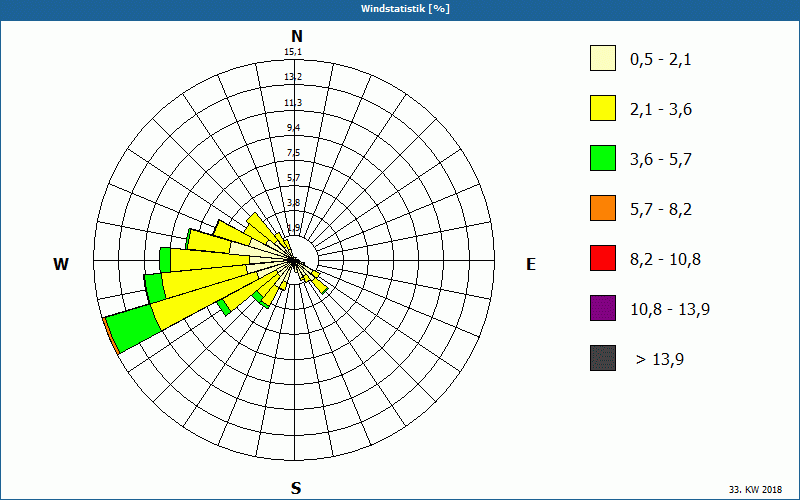The height and width of the screenshot is (500, 800).
Task: Click the legend label '5,7 - 8,2'
Action: (661, 210)
